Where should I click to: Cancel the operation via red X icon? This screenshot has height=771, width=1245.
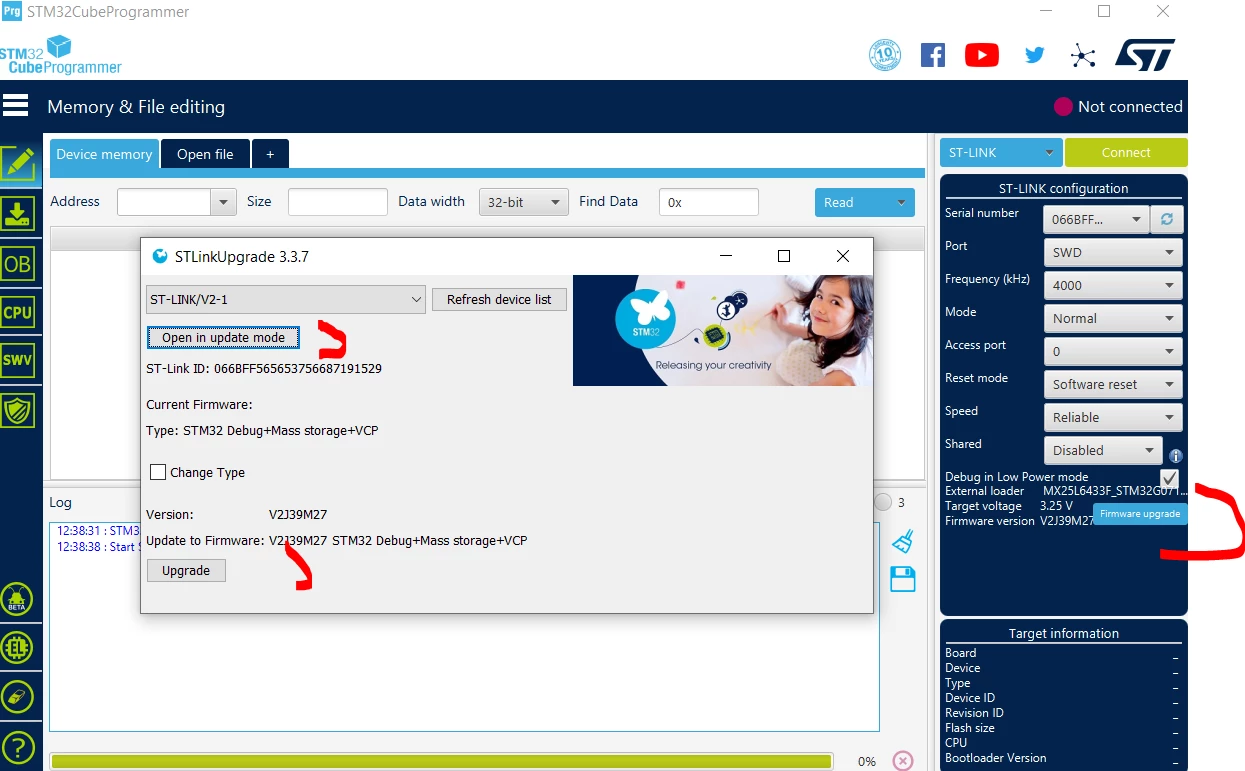pos(903,761)
